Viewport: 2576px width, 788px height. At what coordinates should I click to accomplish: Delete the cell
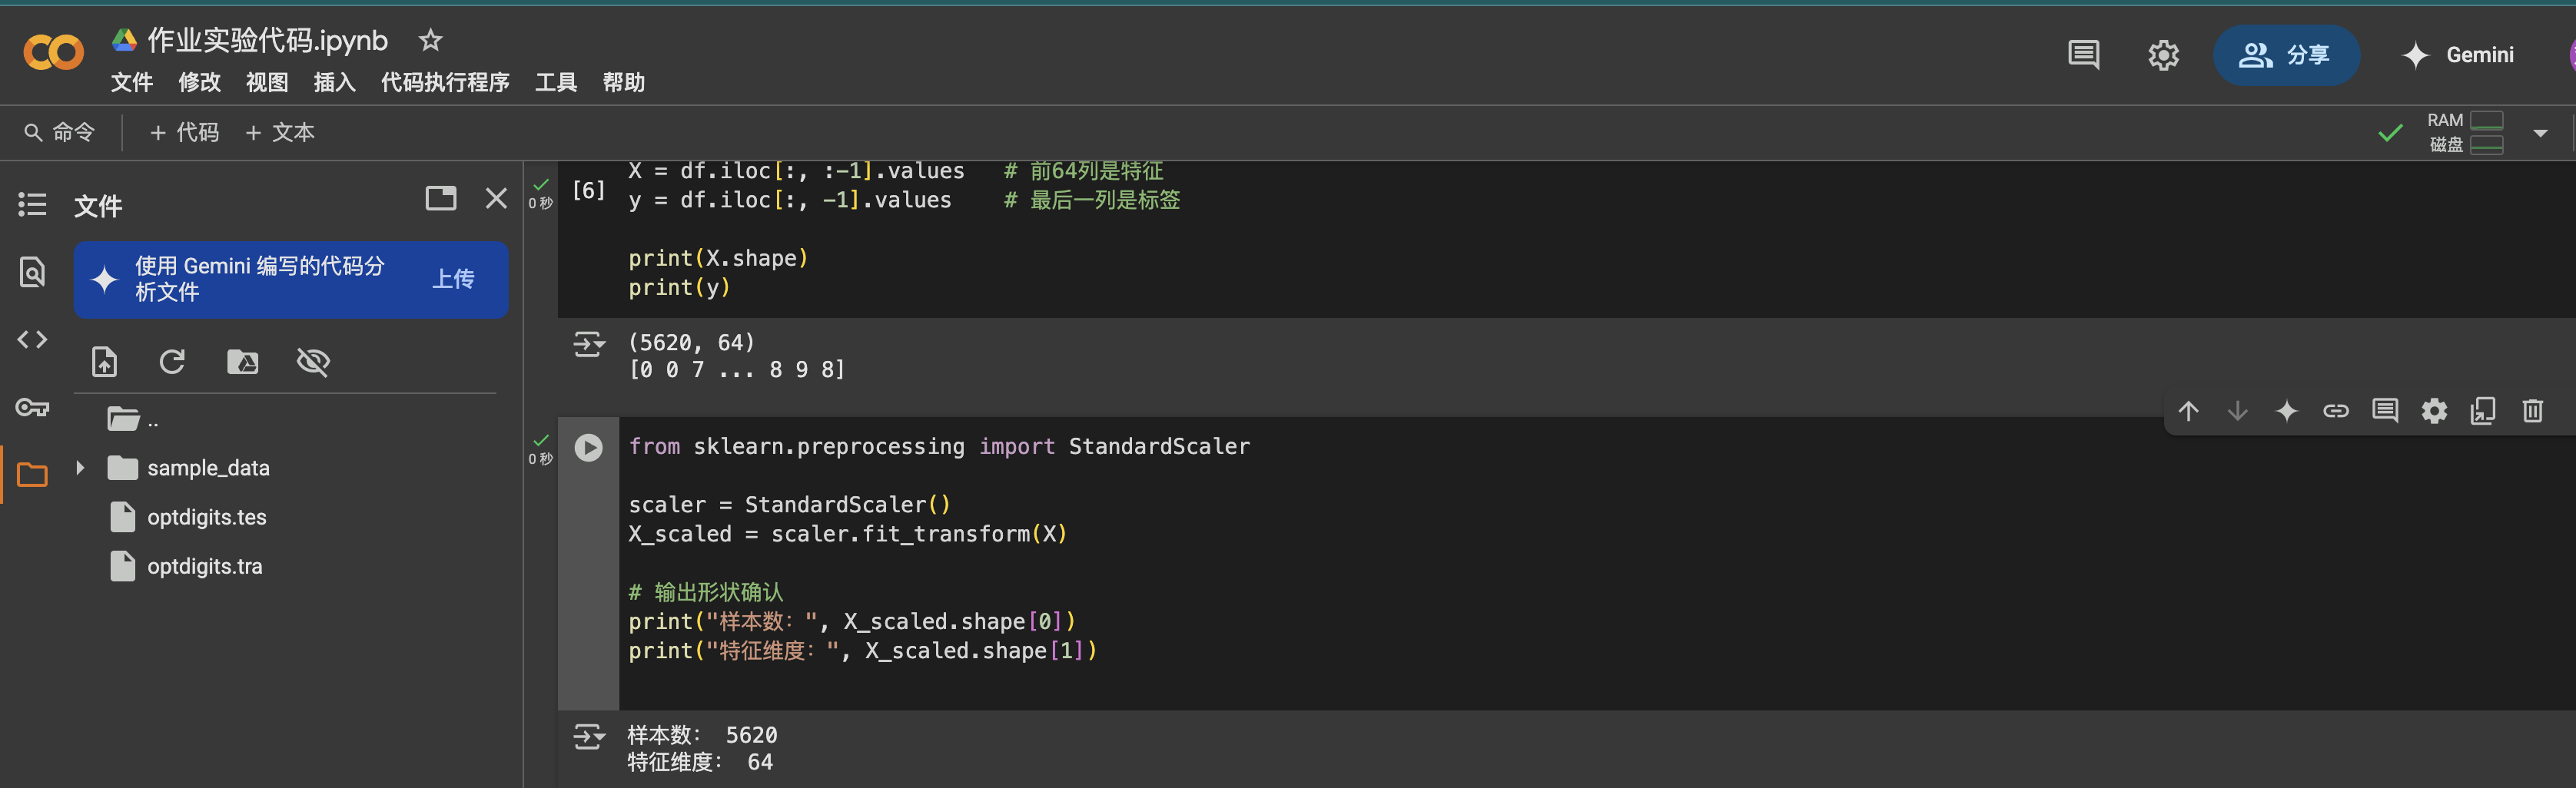pyautogui.click(x=2532, y=411)
